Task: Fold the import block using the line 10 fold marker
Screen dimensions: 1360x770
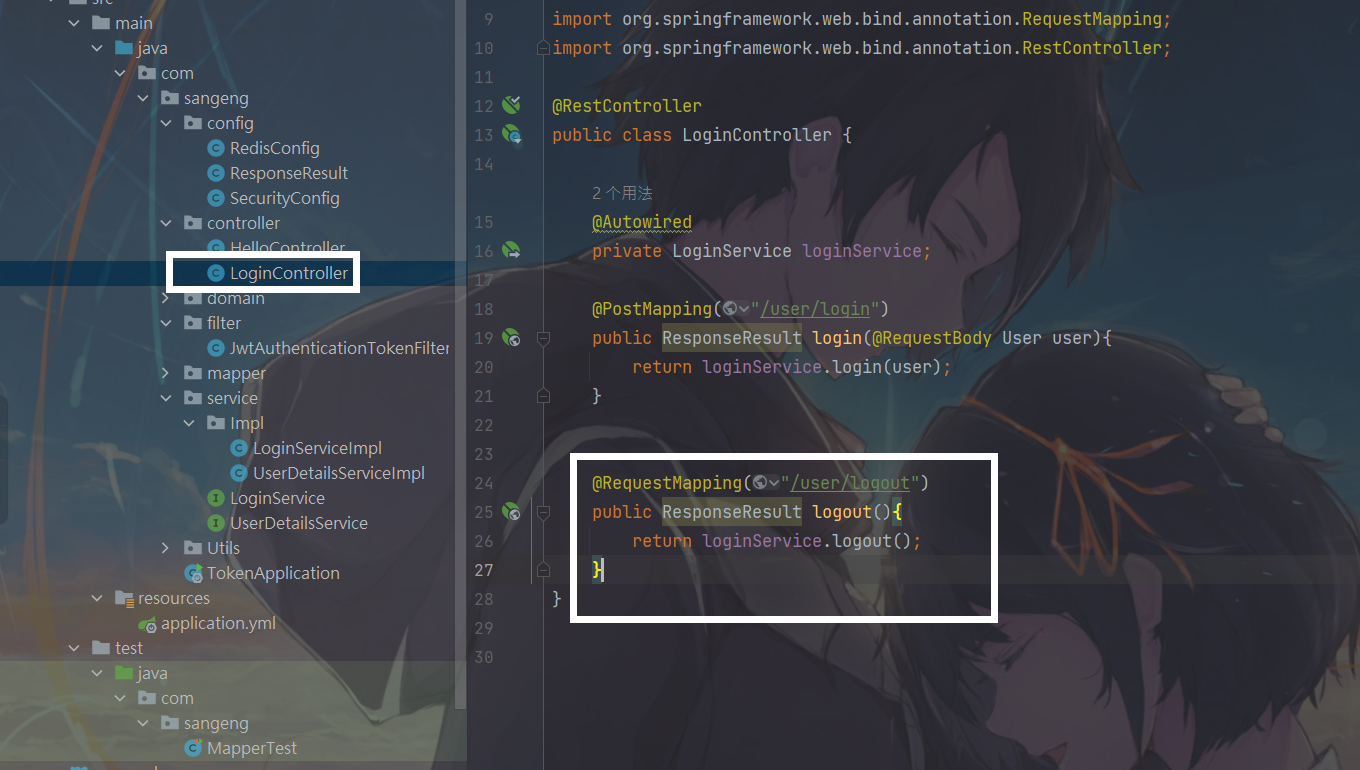Action: click(543, 47)
